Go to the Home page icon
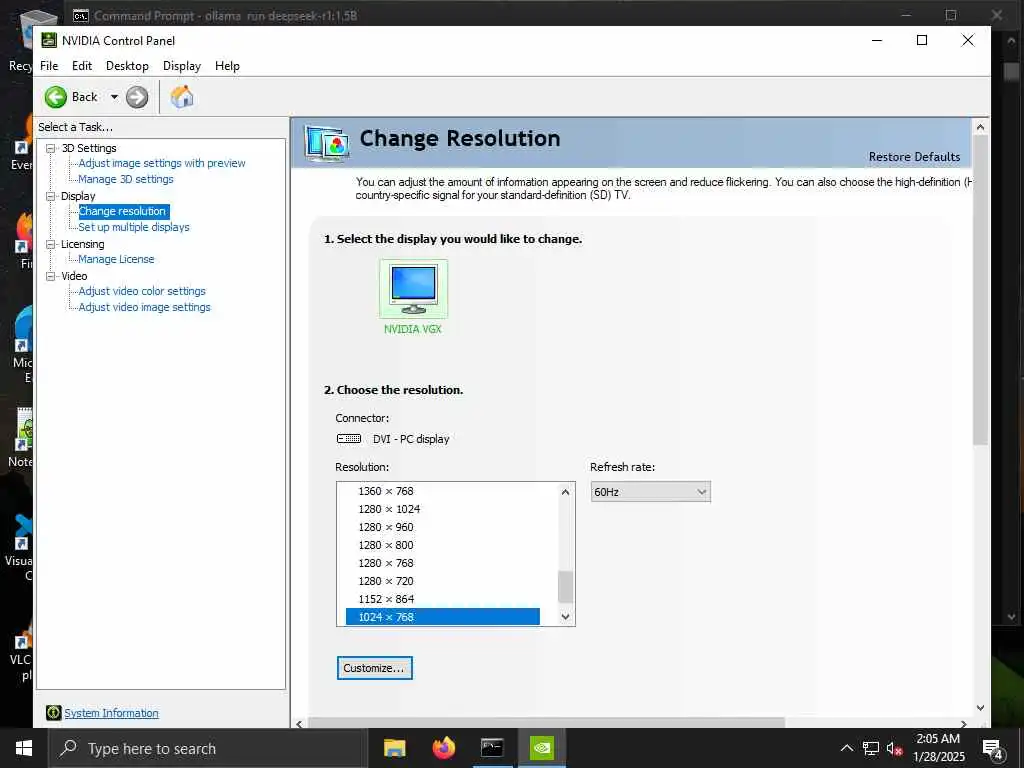1024x768 pixels. [182, 97]
